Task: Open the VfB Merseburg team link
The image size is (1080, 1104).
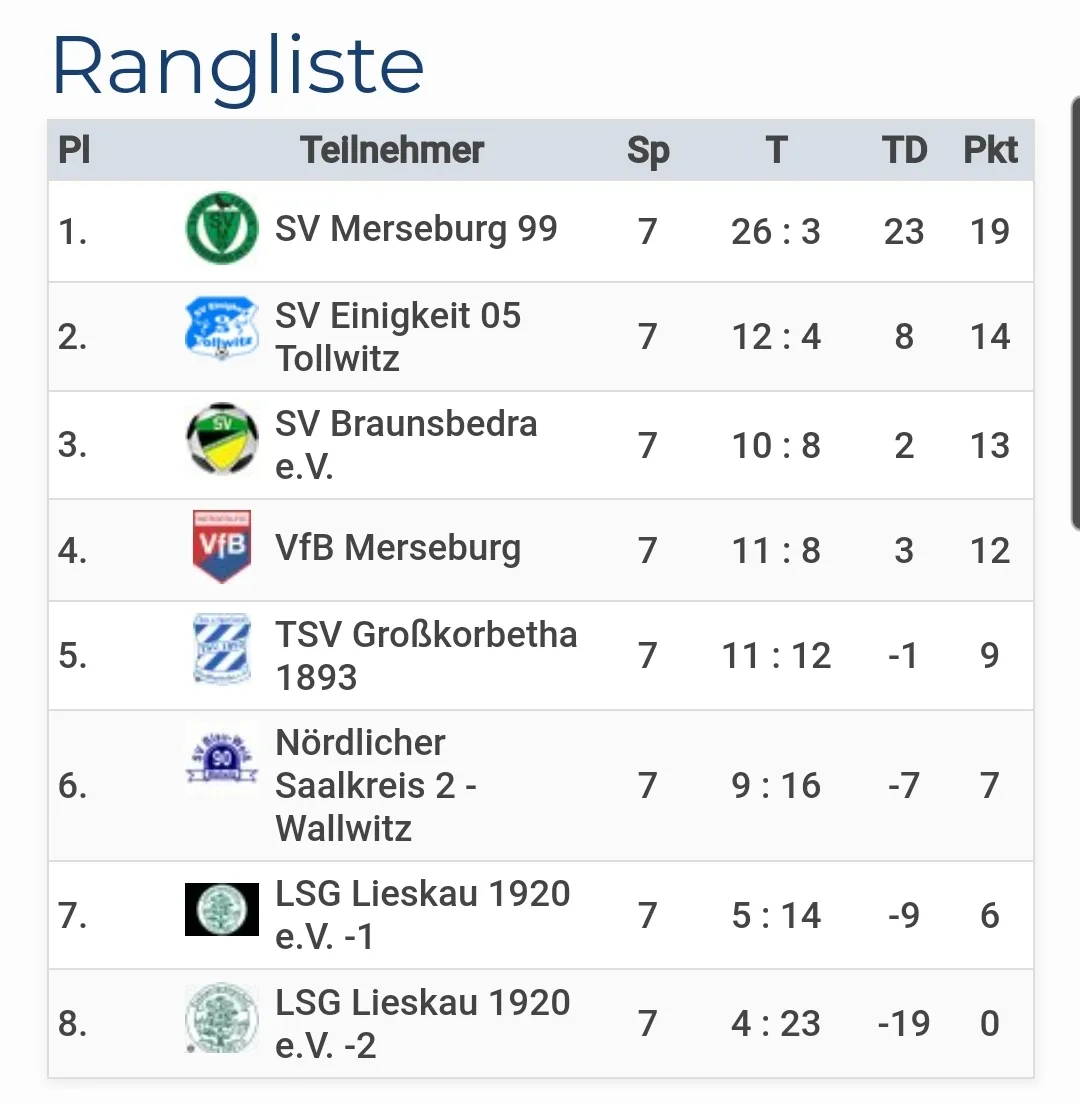Action: click(x=398, y=548)
